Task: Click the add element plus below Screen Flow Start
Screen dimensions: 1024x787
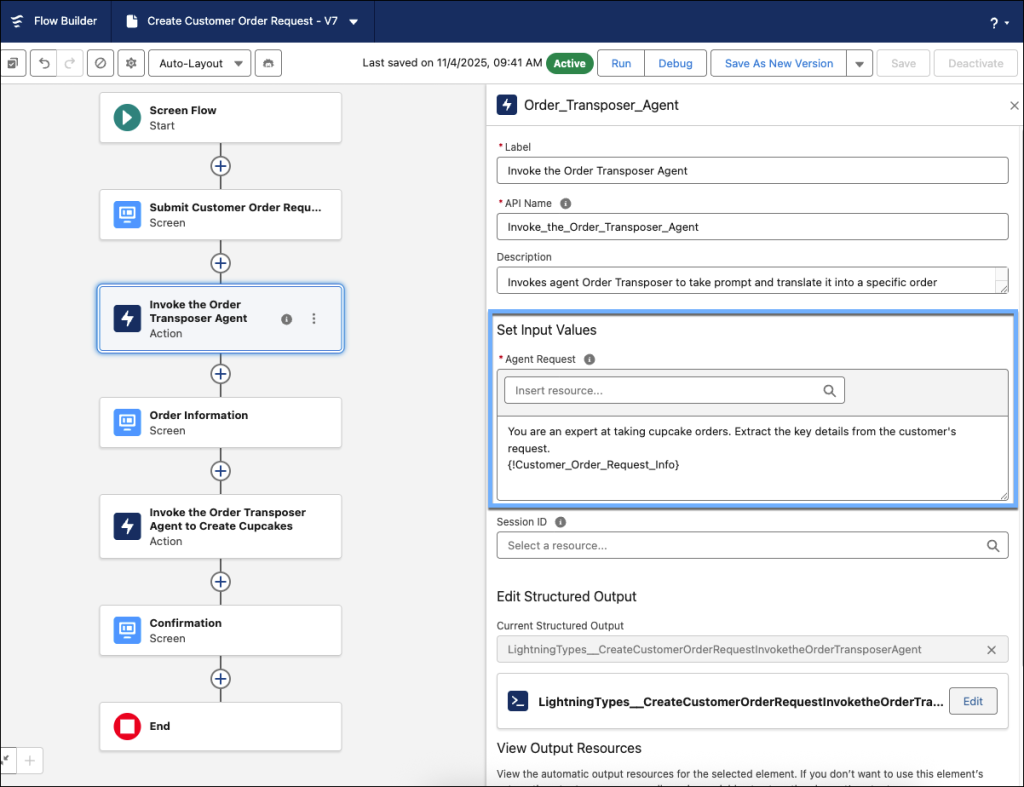Action: [220, 166]
